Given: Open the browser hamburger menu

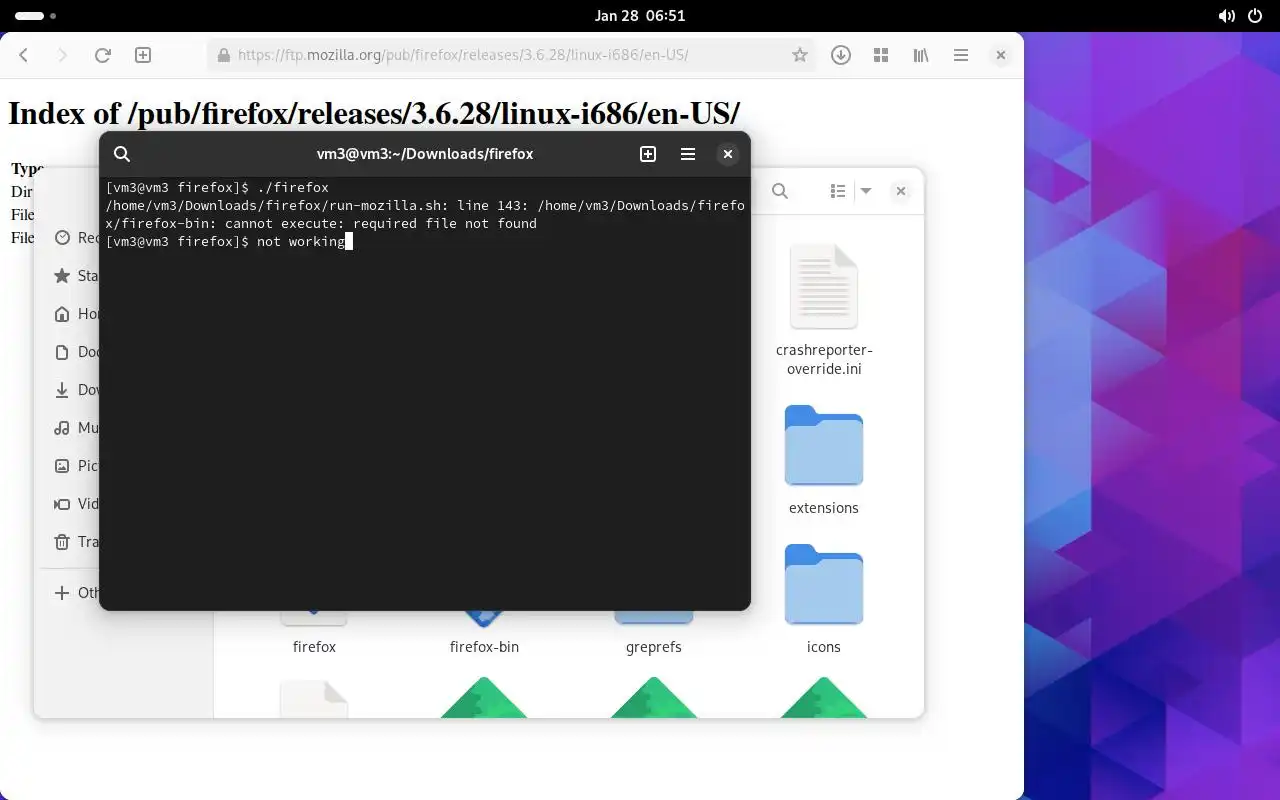Looking at the screenshot, I should point(961,56).
